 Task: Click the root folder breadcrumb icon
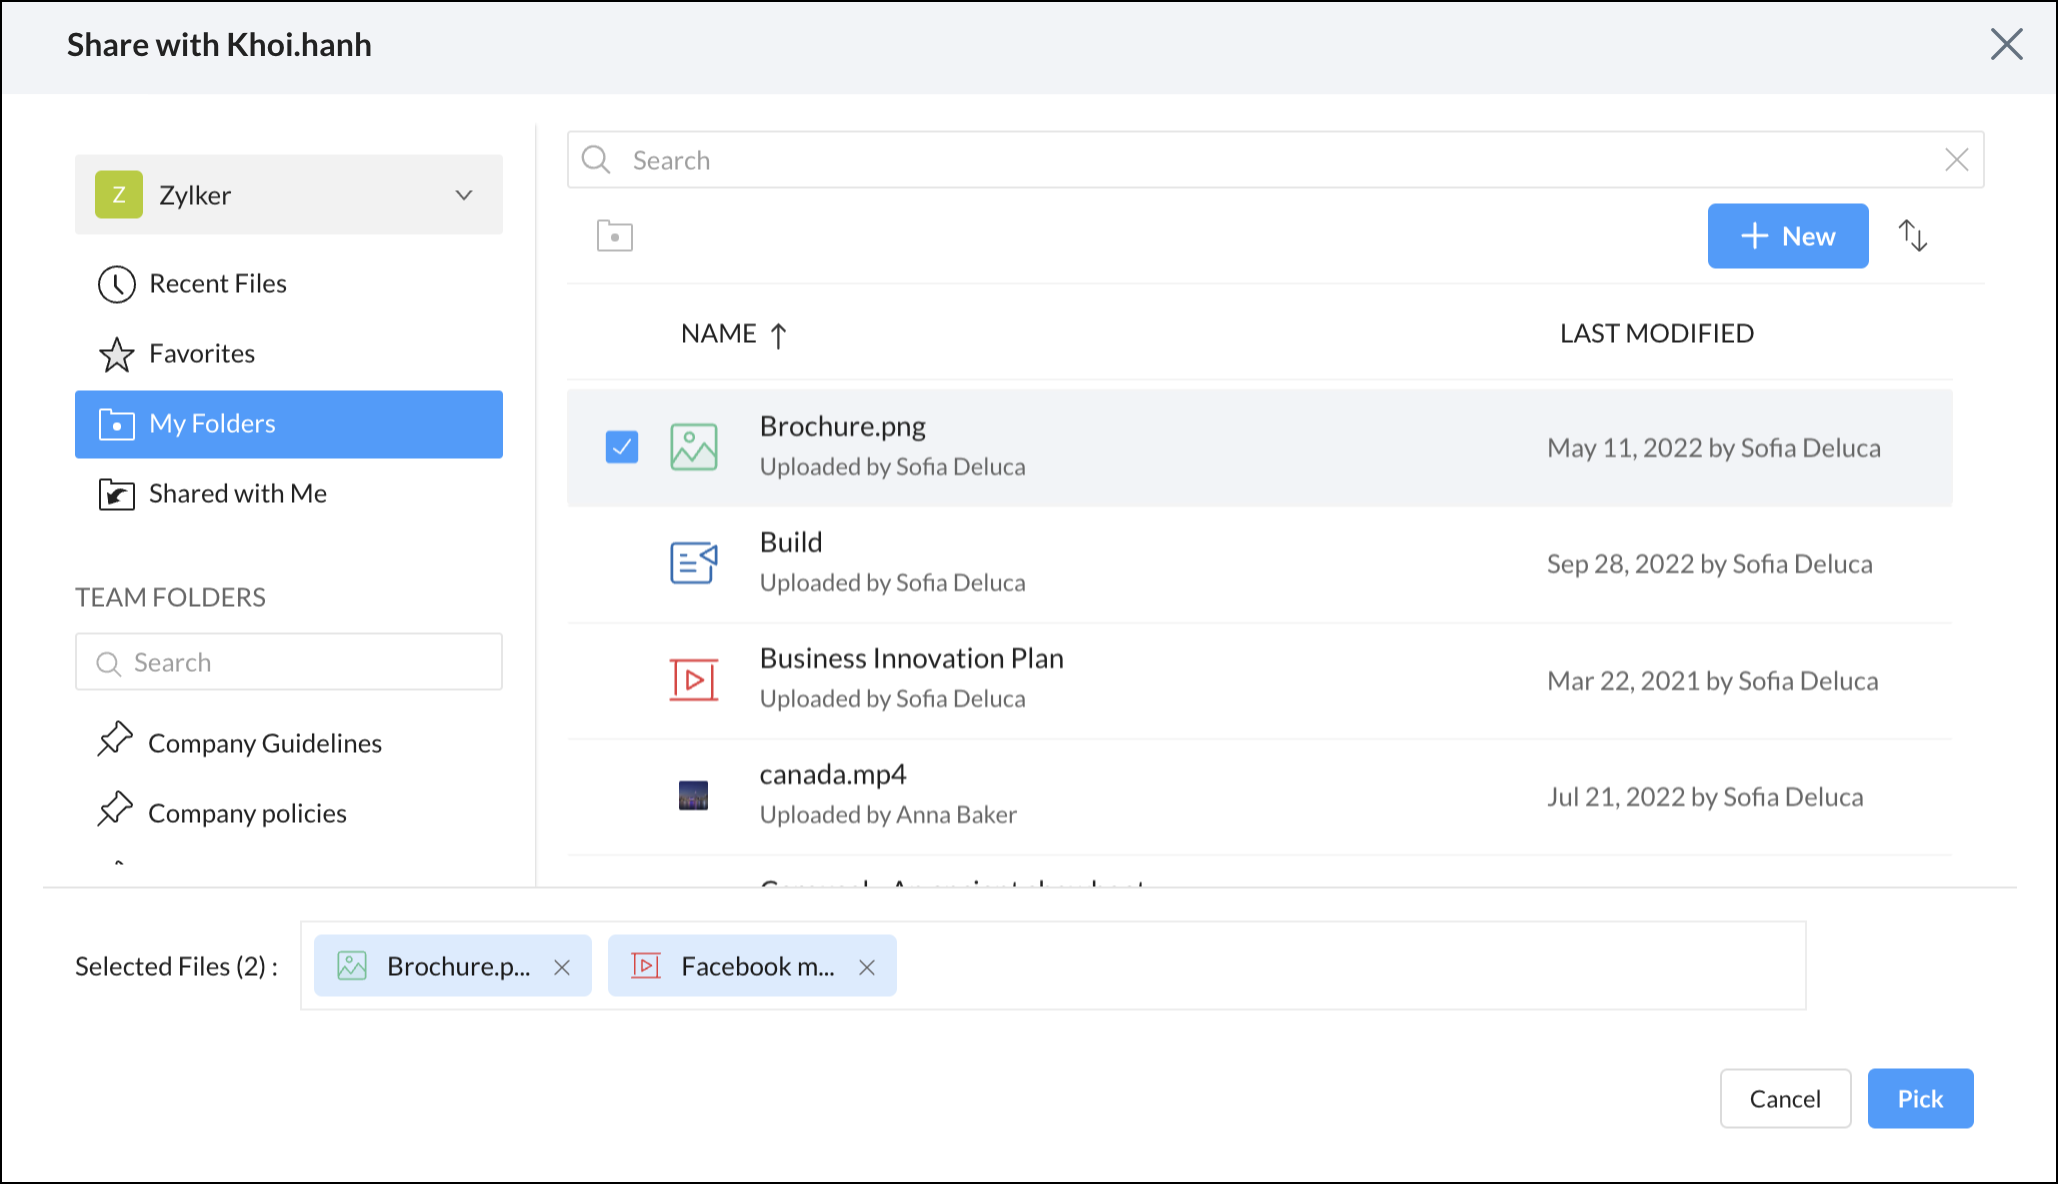pyautogui.click(x=614, y=236)
